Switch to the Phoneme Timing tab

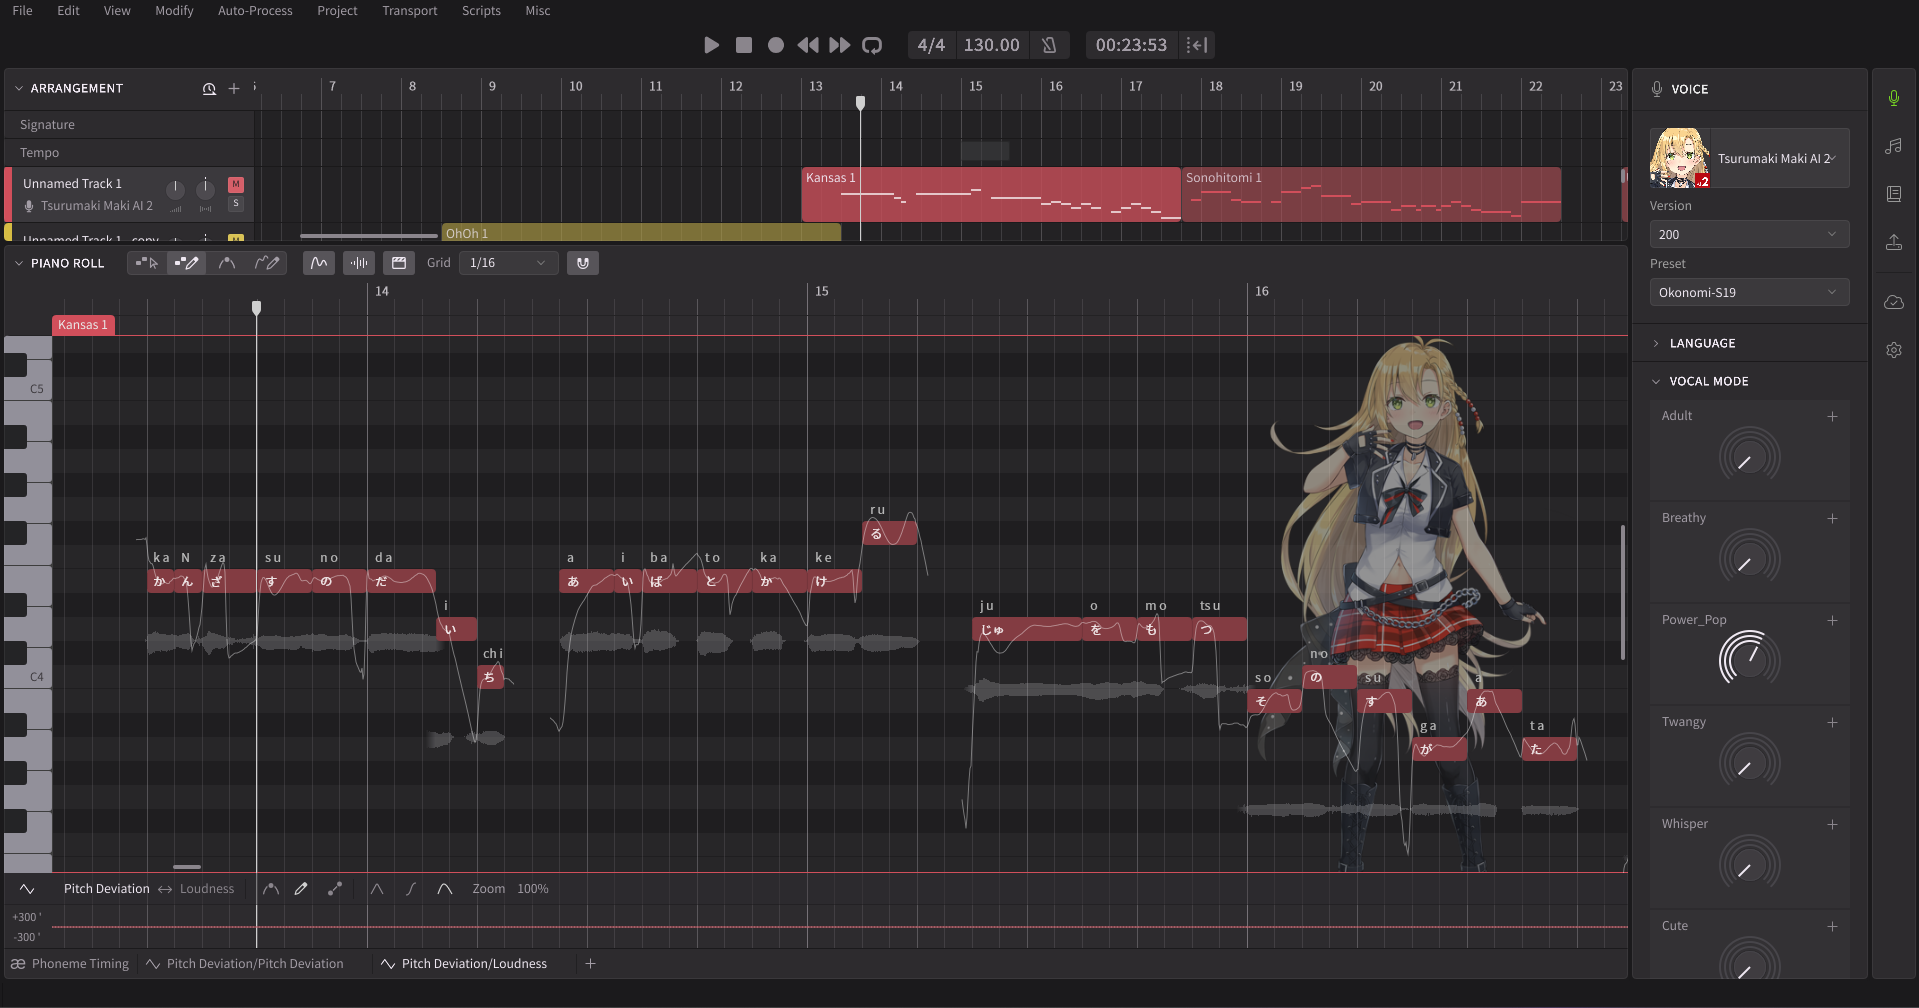pos(70,964)
